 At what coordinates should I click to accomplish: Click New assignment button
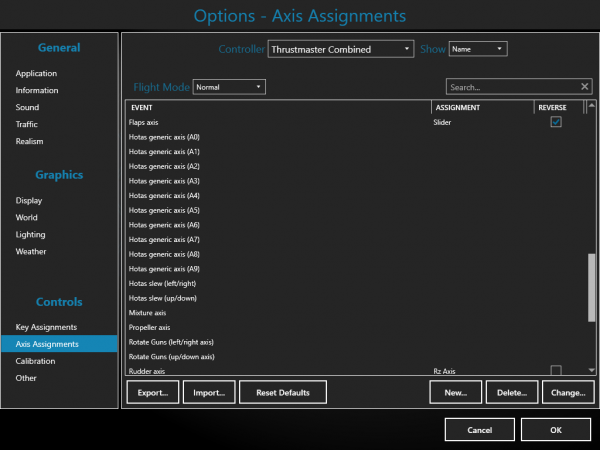coord(456,393)
